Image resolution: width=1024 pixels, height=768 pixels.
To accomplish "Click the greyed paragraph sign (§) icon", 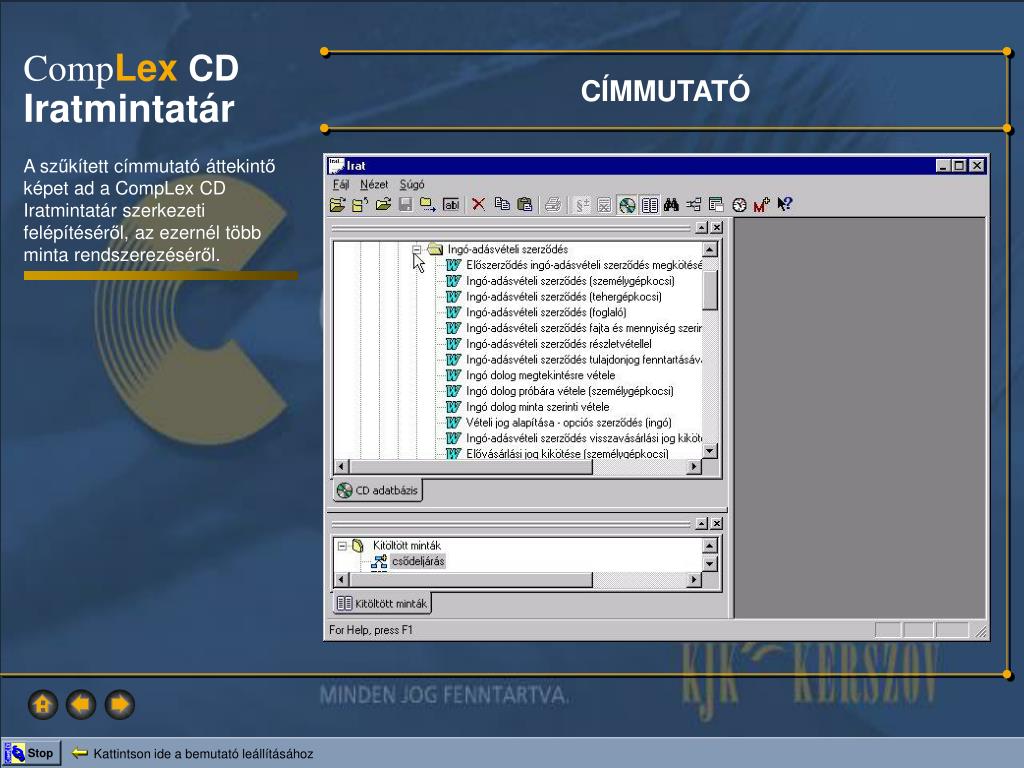I will [581, 205].
